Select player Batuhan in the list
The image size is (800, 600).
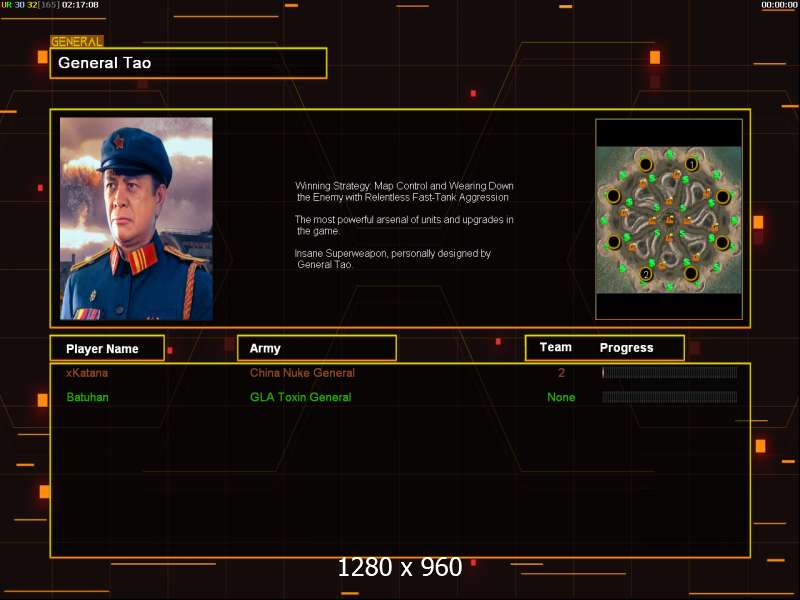(87, 397)
